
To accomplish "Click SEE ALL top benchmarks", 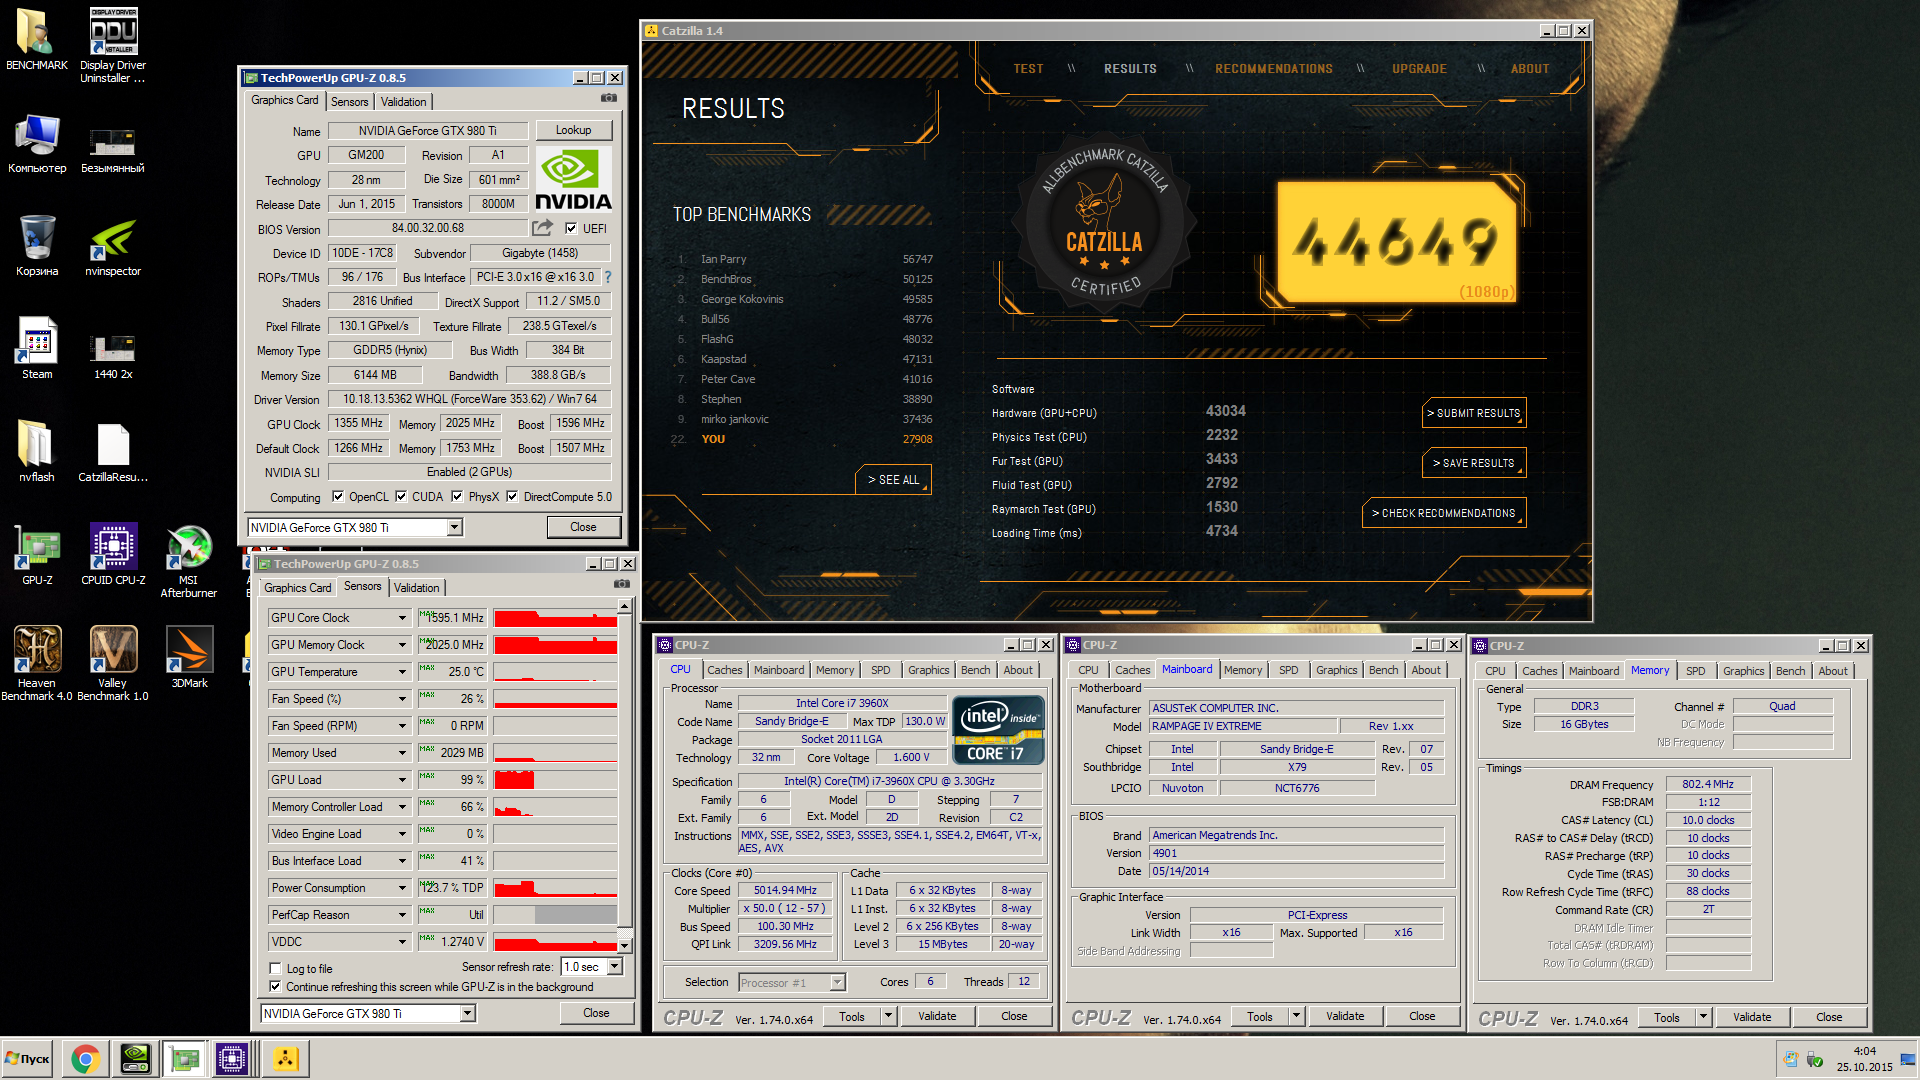I will pos(893,480).
